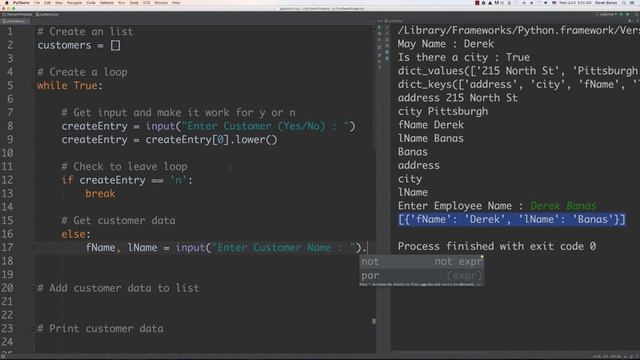Open the Navigate menu

[x=74, y=3]
